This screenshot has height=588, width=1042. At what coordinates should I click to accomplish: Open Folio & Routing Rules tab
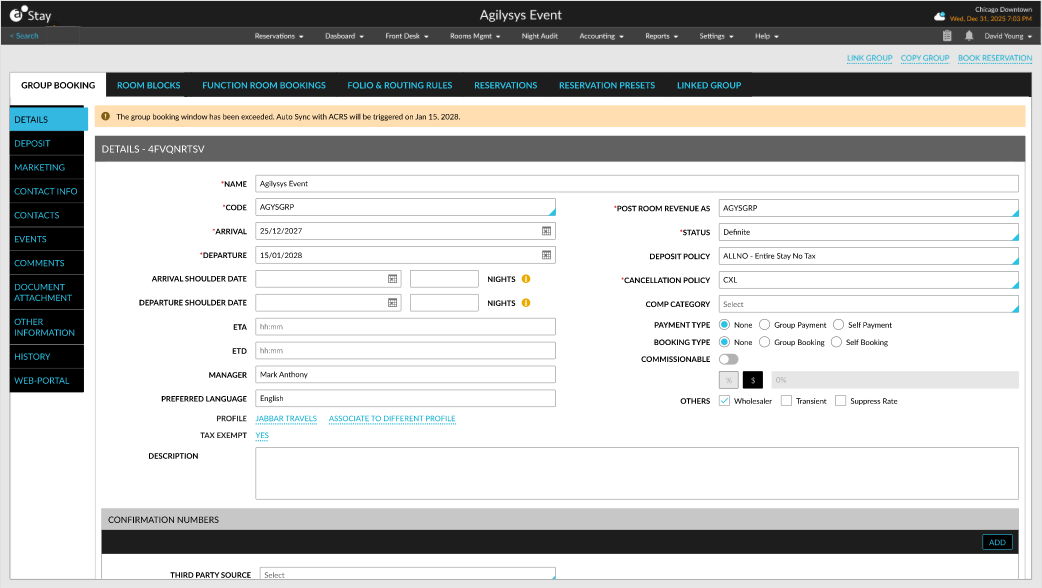click(x=399, y=85)
